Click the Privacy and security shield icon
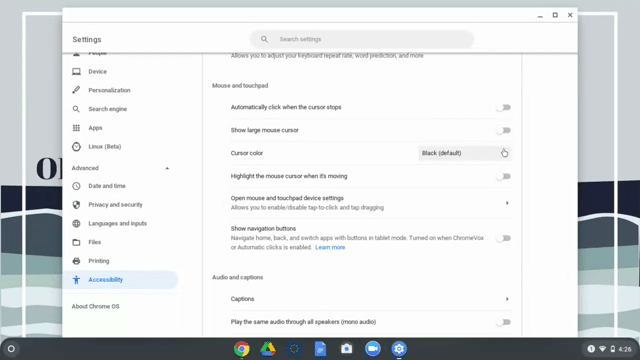Image resolution: width=640 pixels, height=360 pixels. point(76,204)
